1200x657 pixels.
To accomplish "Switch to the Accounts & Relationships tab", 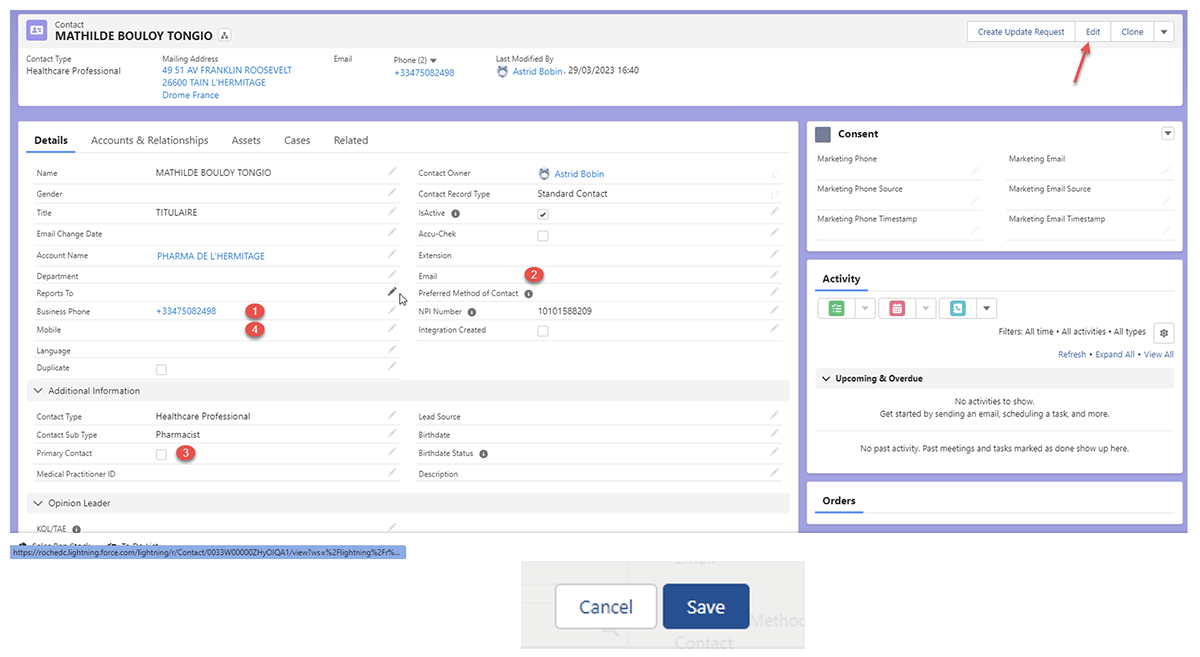I will click(x=149, y=141).
